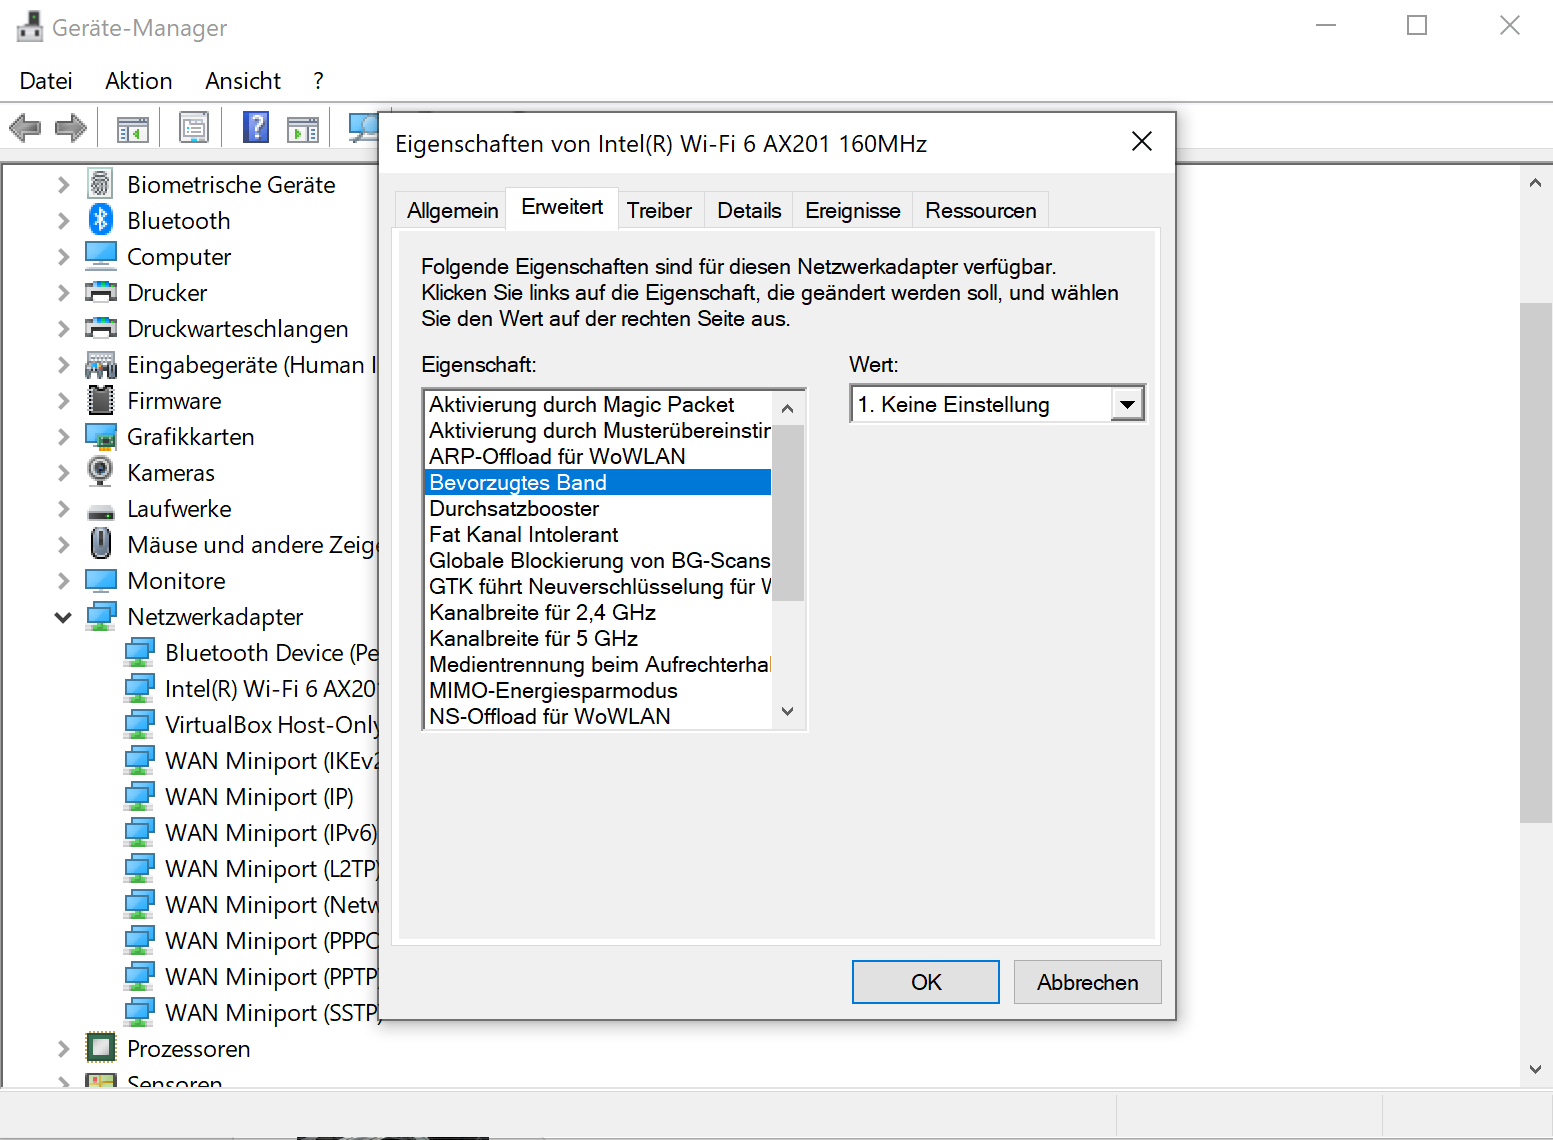Open the Aktion menu
Viewport: 1553px width, 1140px height.
(139, 81)
